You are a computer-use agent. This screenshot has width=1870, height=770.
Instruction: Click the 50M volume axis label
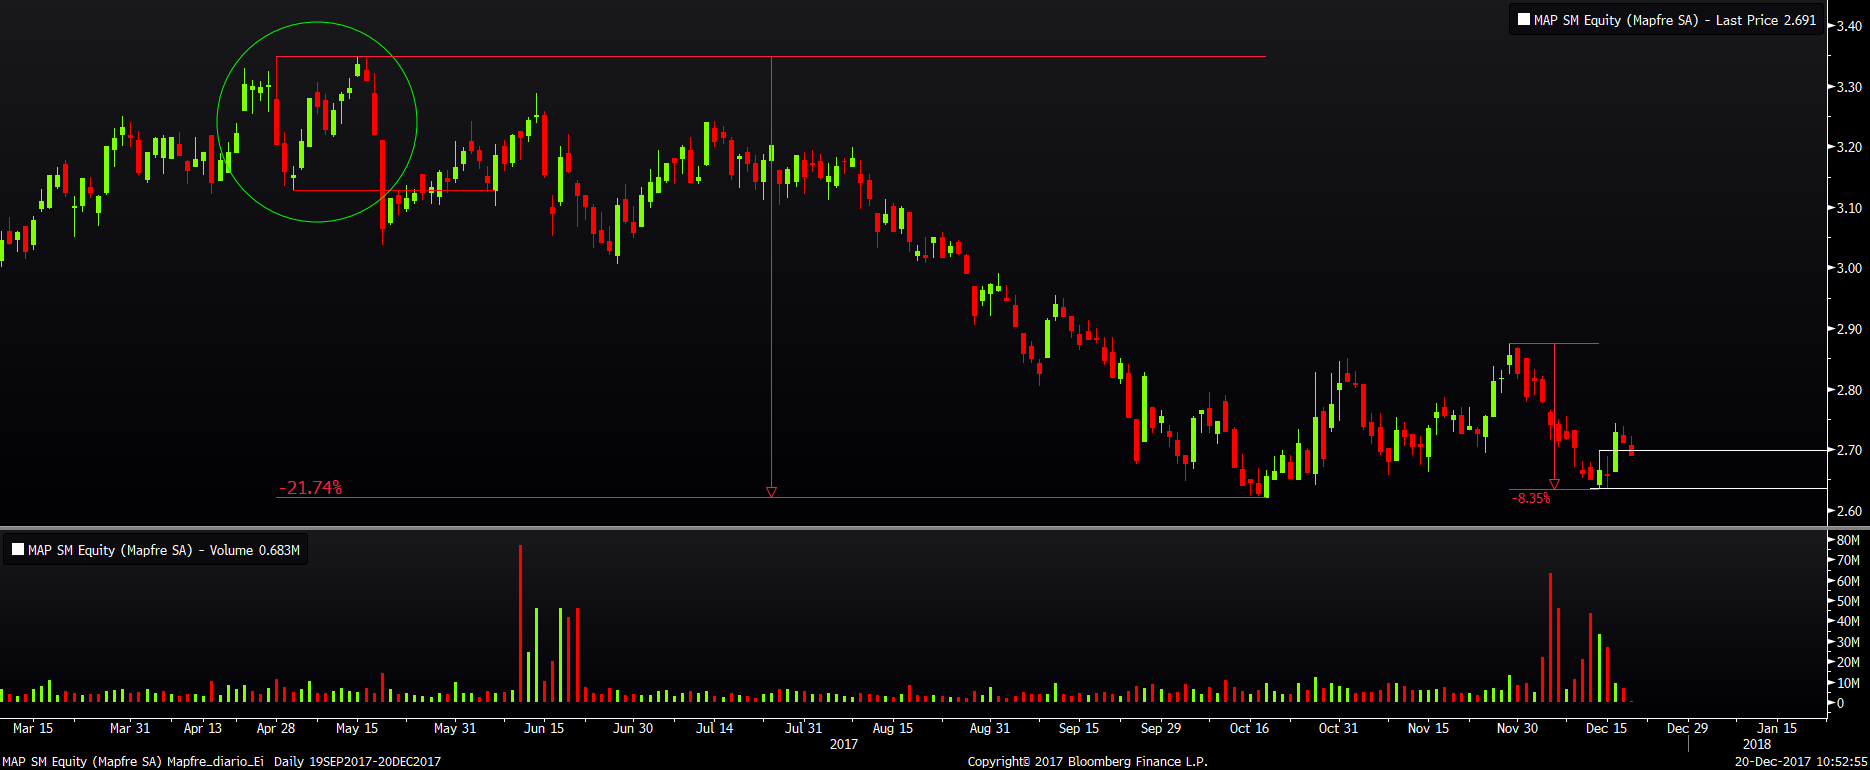(1848, 601)
